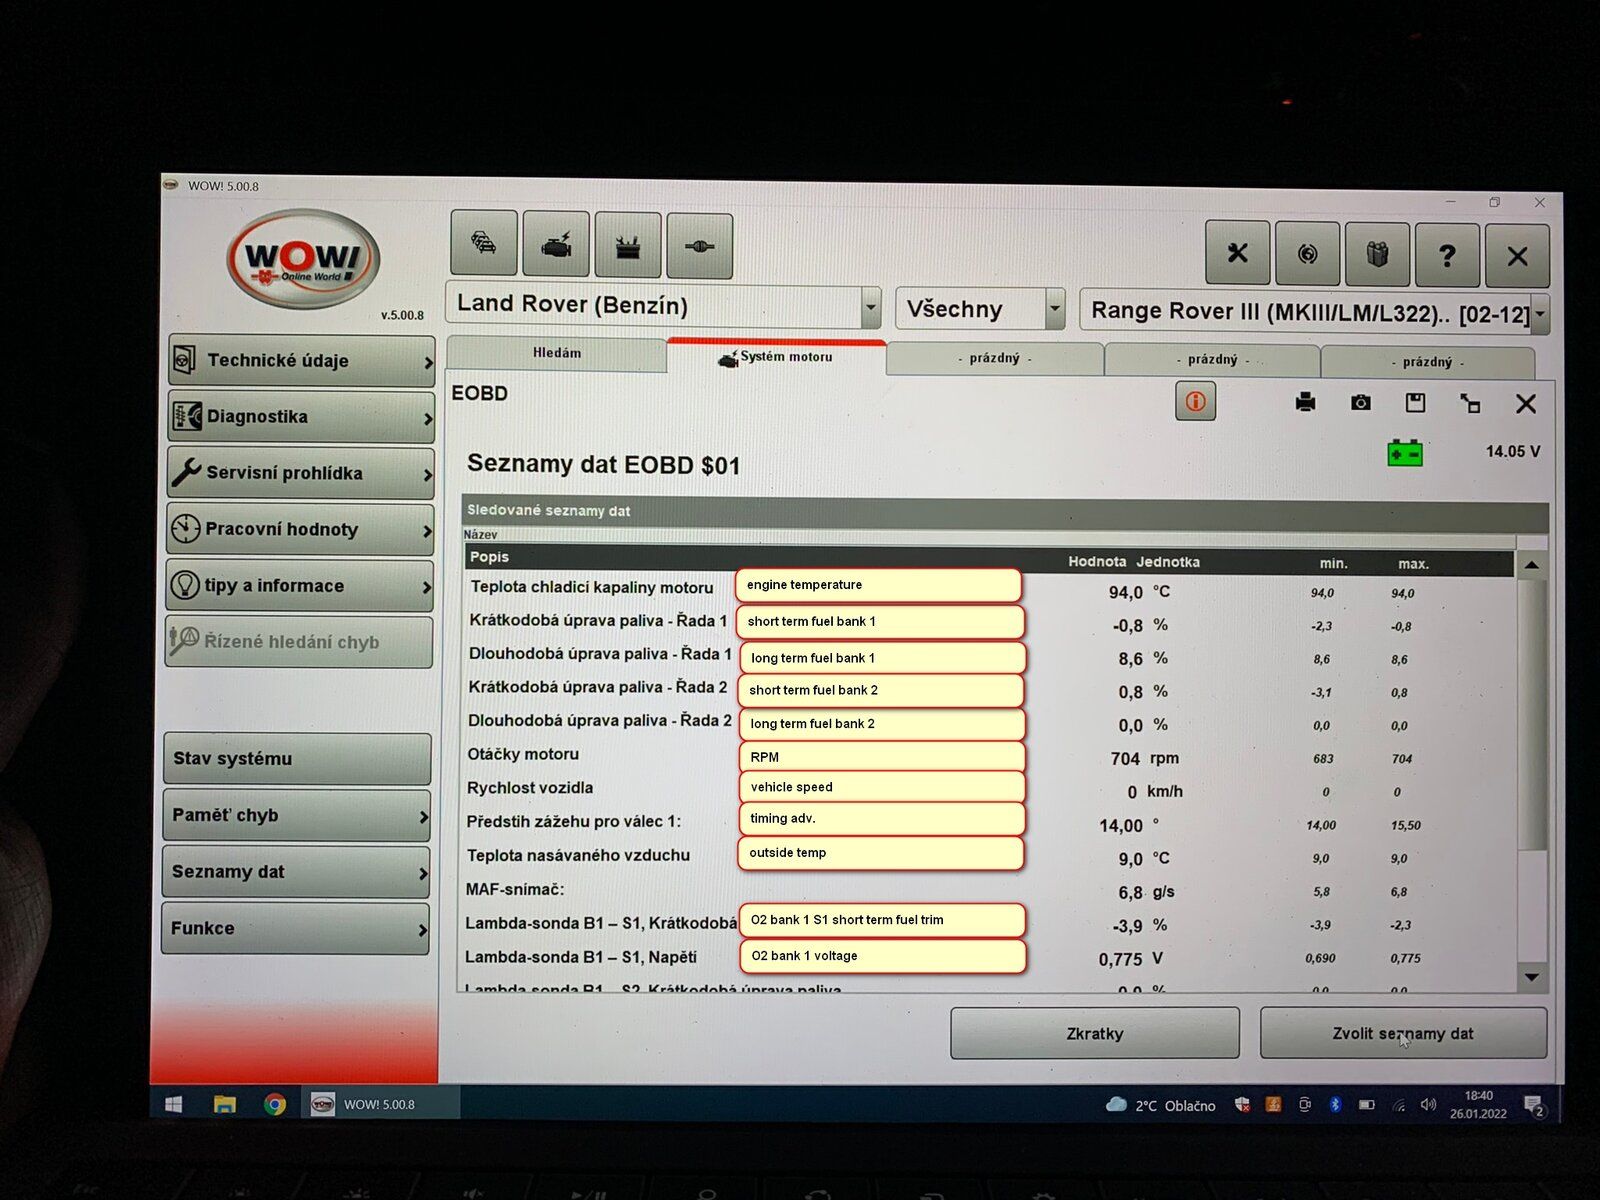Image resolution: width=1600 pixels, height=1200 pixels.
Task: Open File Explorer from taskbar
Action: tap(224, 1104)
